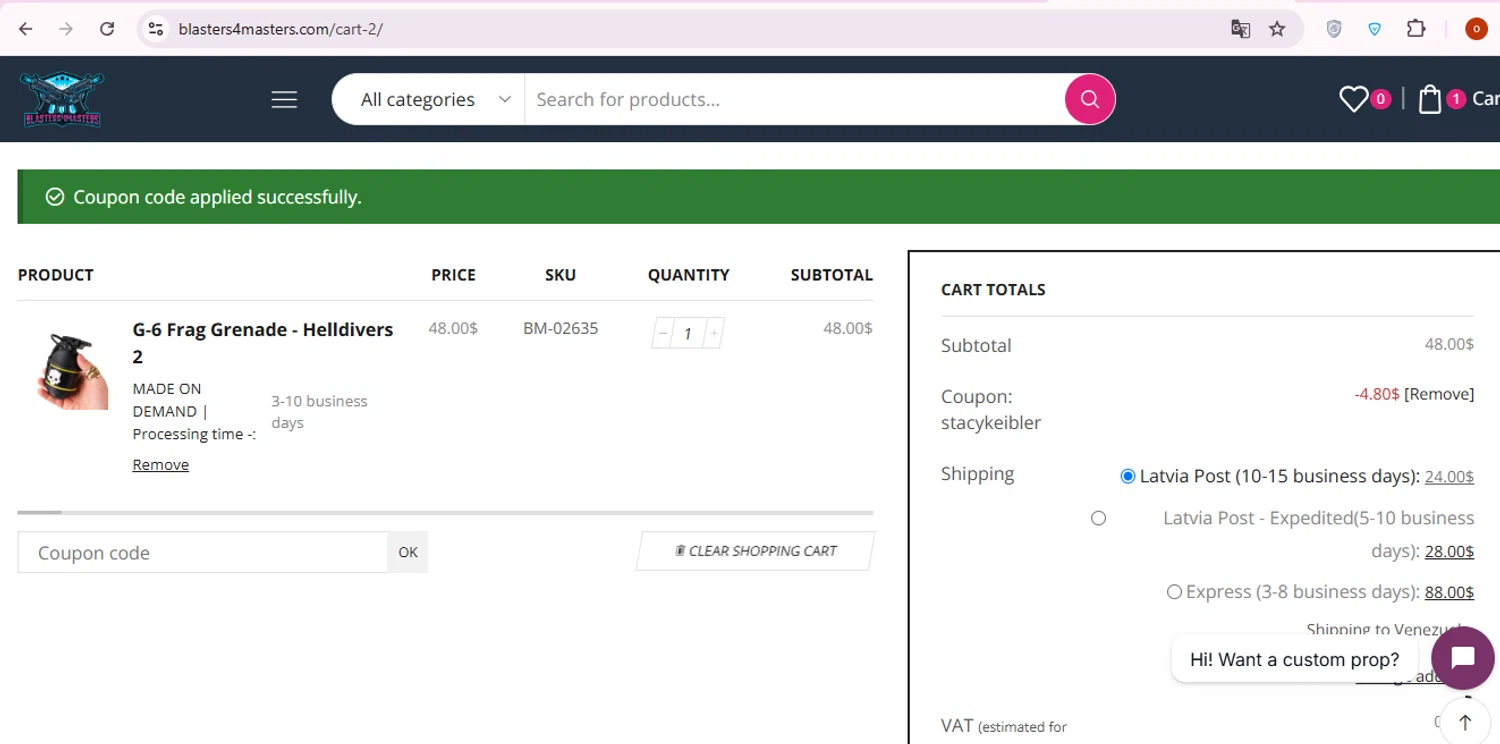This screenshot has height=744, width=1500.
Task: Open the browser profile avatar
Action: click(x=1476, y=29)
